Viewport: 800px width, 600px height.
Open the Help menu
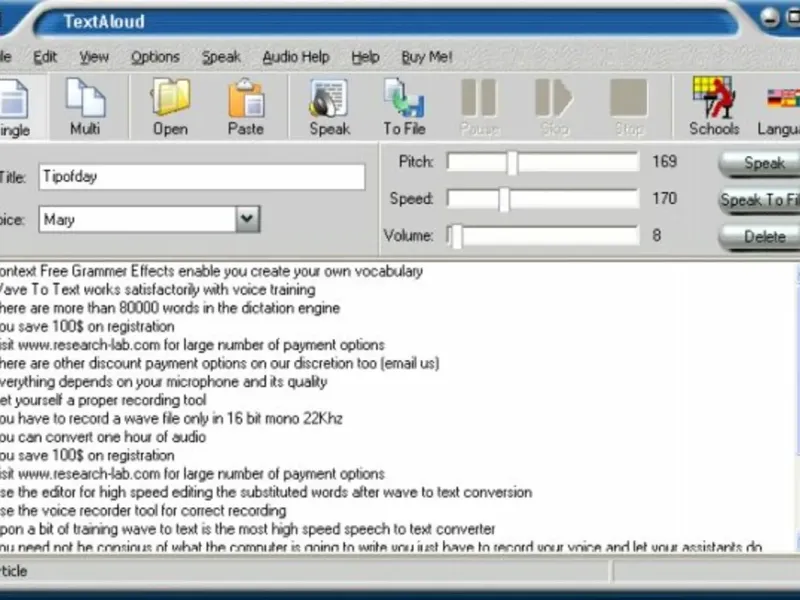(365, 57)
